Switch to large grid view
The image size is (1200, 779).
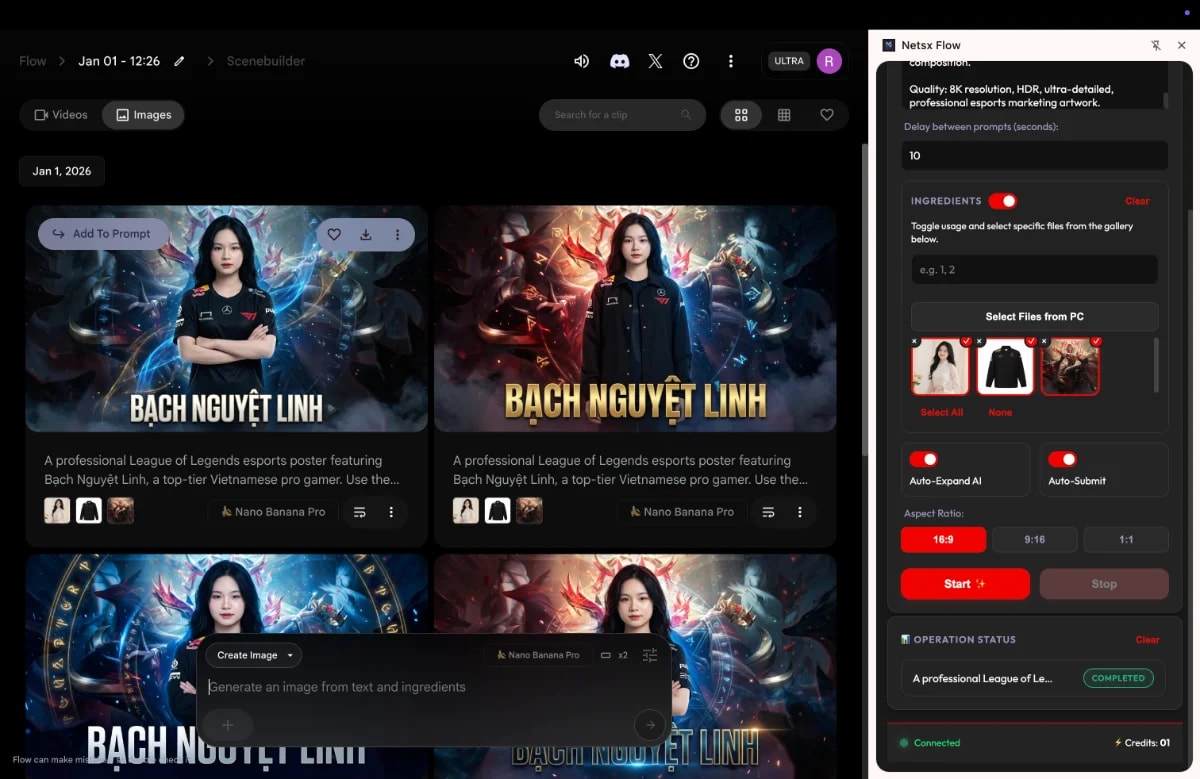coord(741,115)
